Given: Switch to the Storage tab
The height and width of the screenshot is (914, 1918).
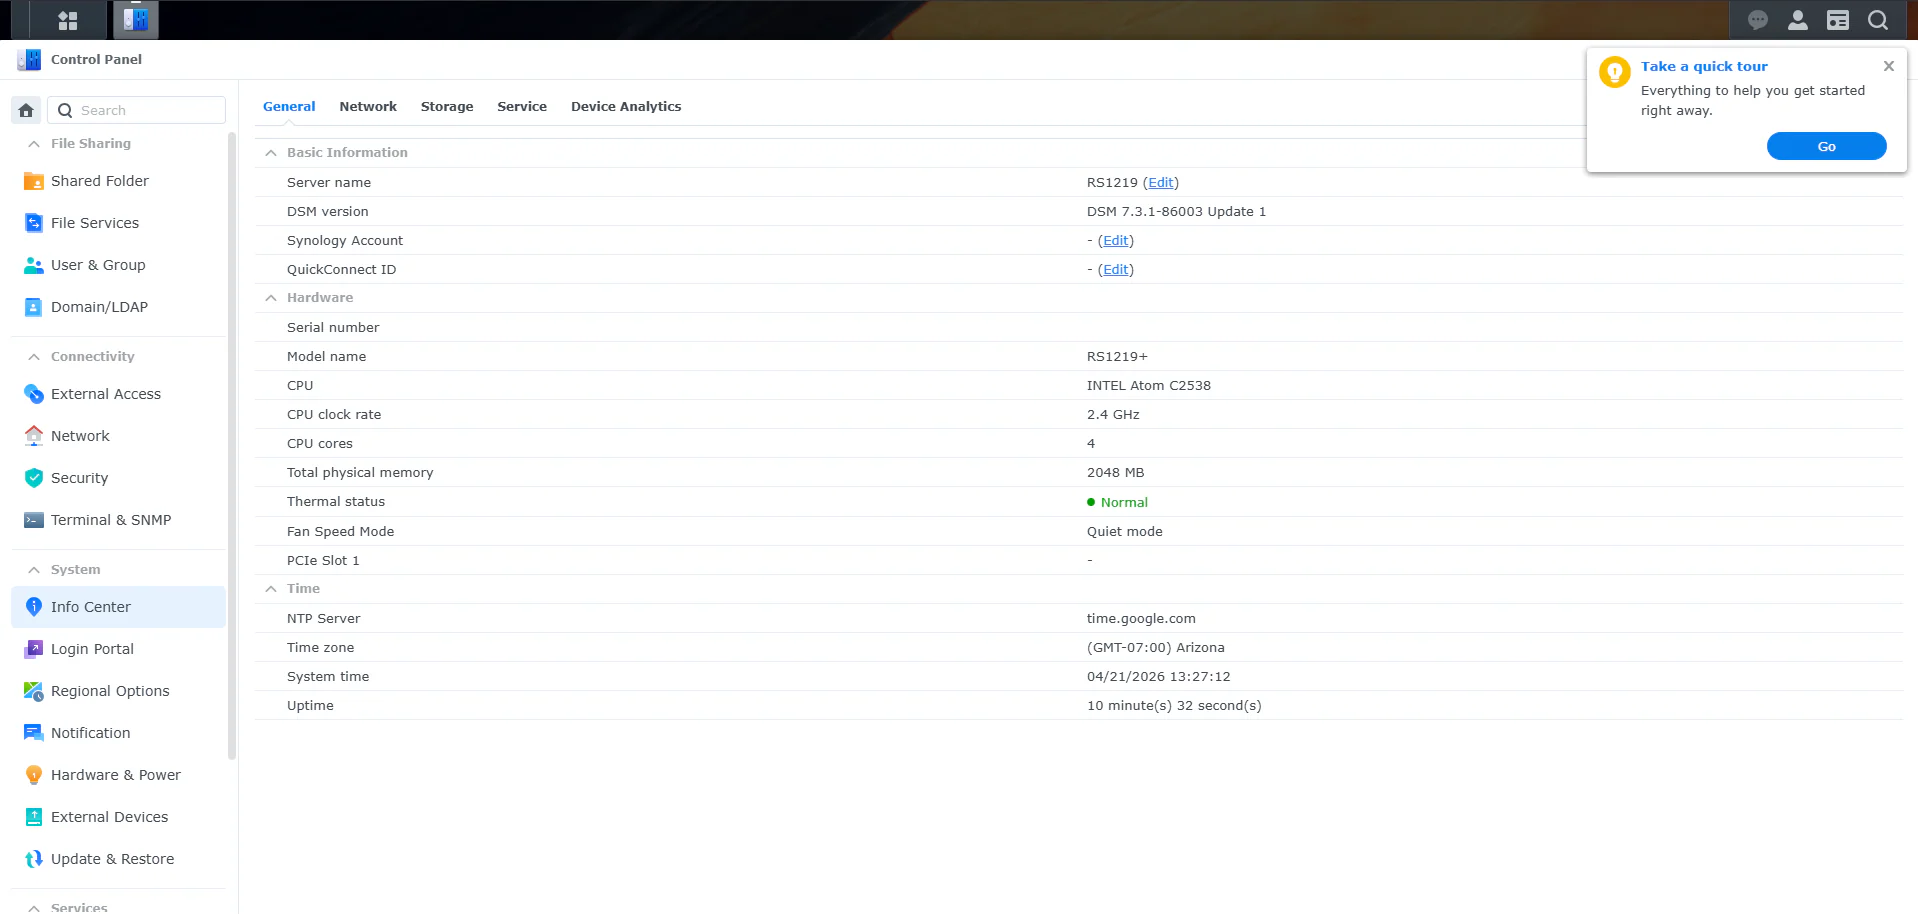Looking at the screenshot, I should point(447,106).
